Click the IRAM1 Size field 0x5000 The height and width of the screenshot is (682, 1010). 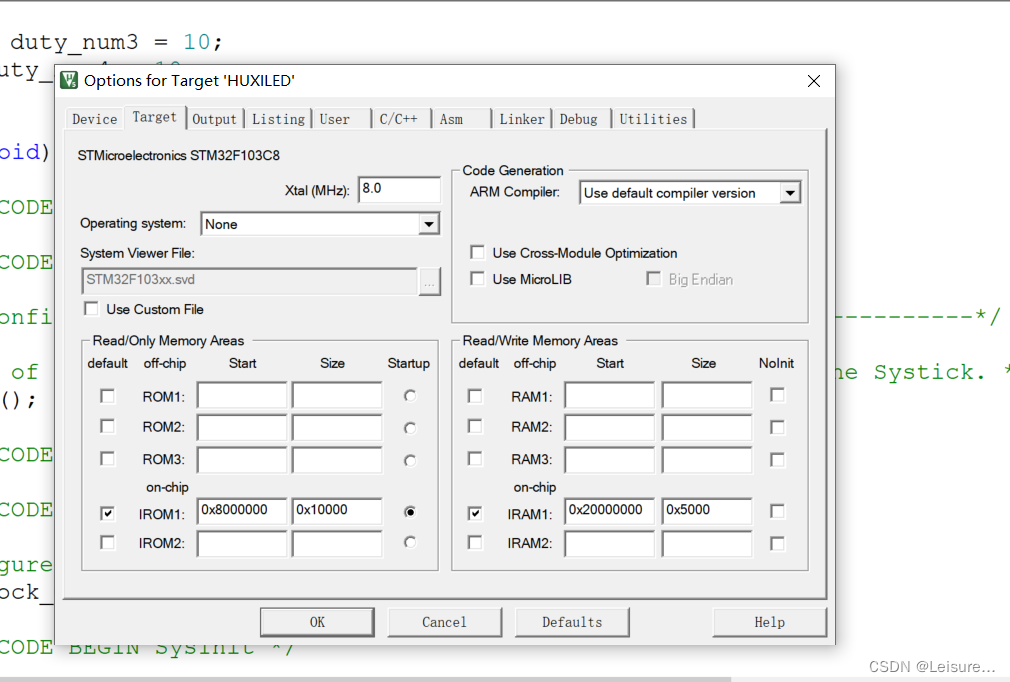(707, 511)
